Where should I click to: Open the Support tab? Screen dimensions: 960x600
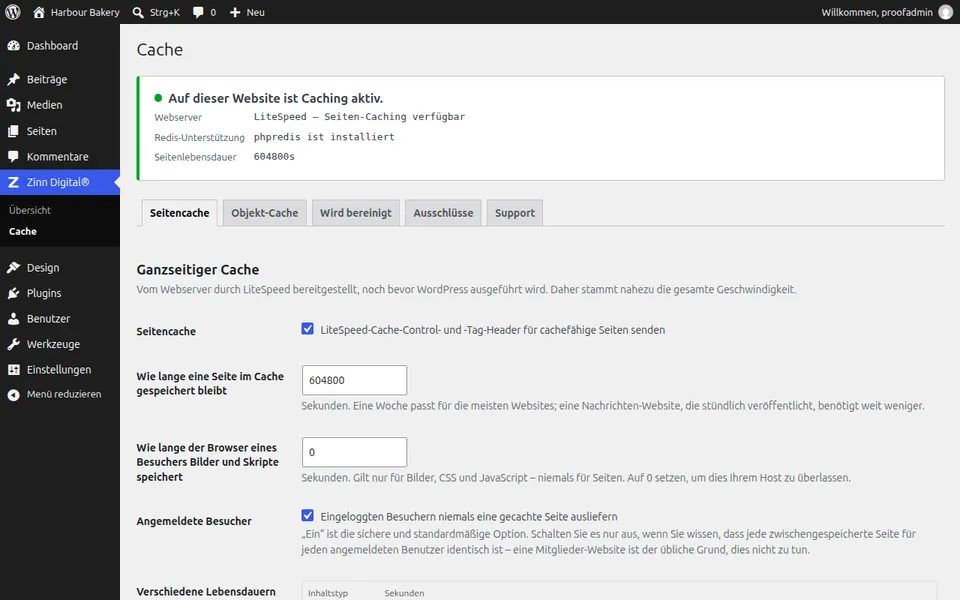point(515,213)
